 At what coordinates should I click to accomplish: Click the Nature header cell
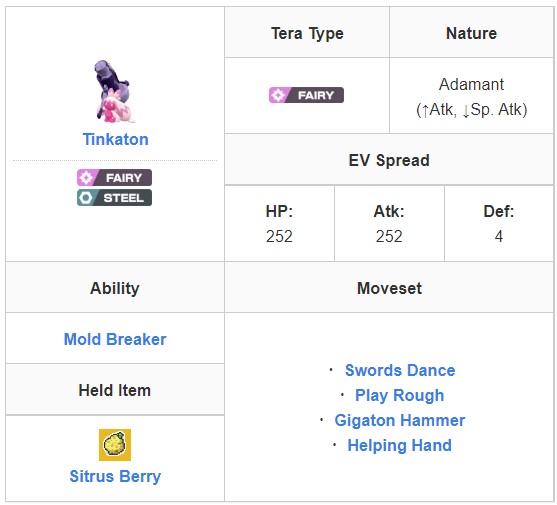click(471, 33)
